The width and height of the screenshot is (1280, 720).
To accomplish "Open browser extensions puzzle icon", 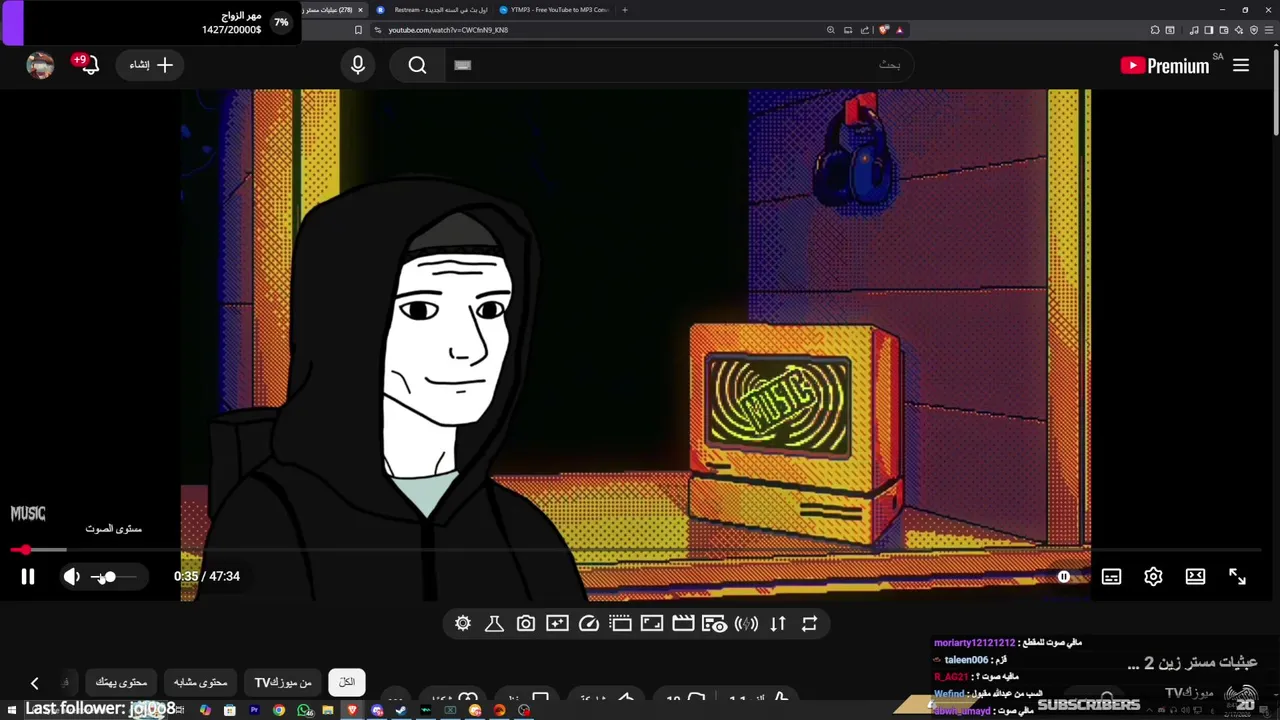I will click(1155, 30).
